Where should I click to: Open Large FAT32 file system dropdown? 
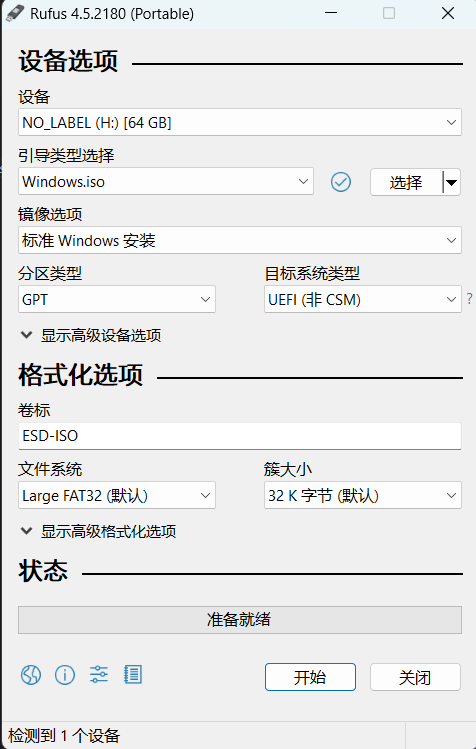[x=117, y=495]
